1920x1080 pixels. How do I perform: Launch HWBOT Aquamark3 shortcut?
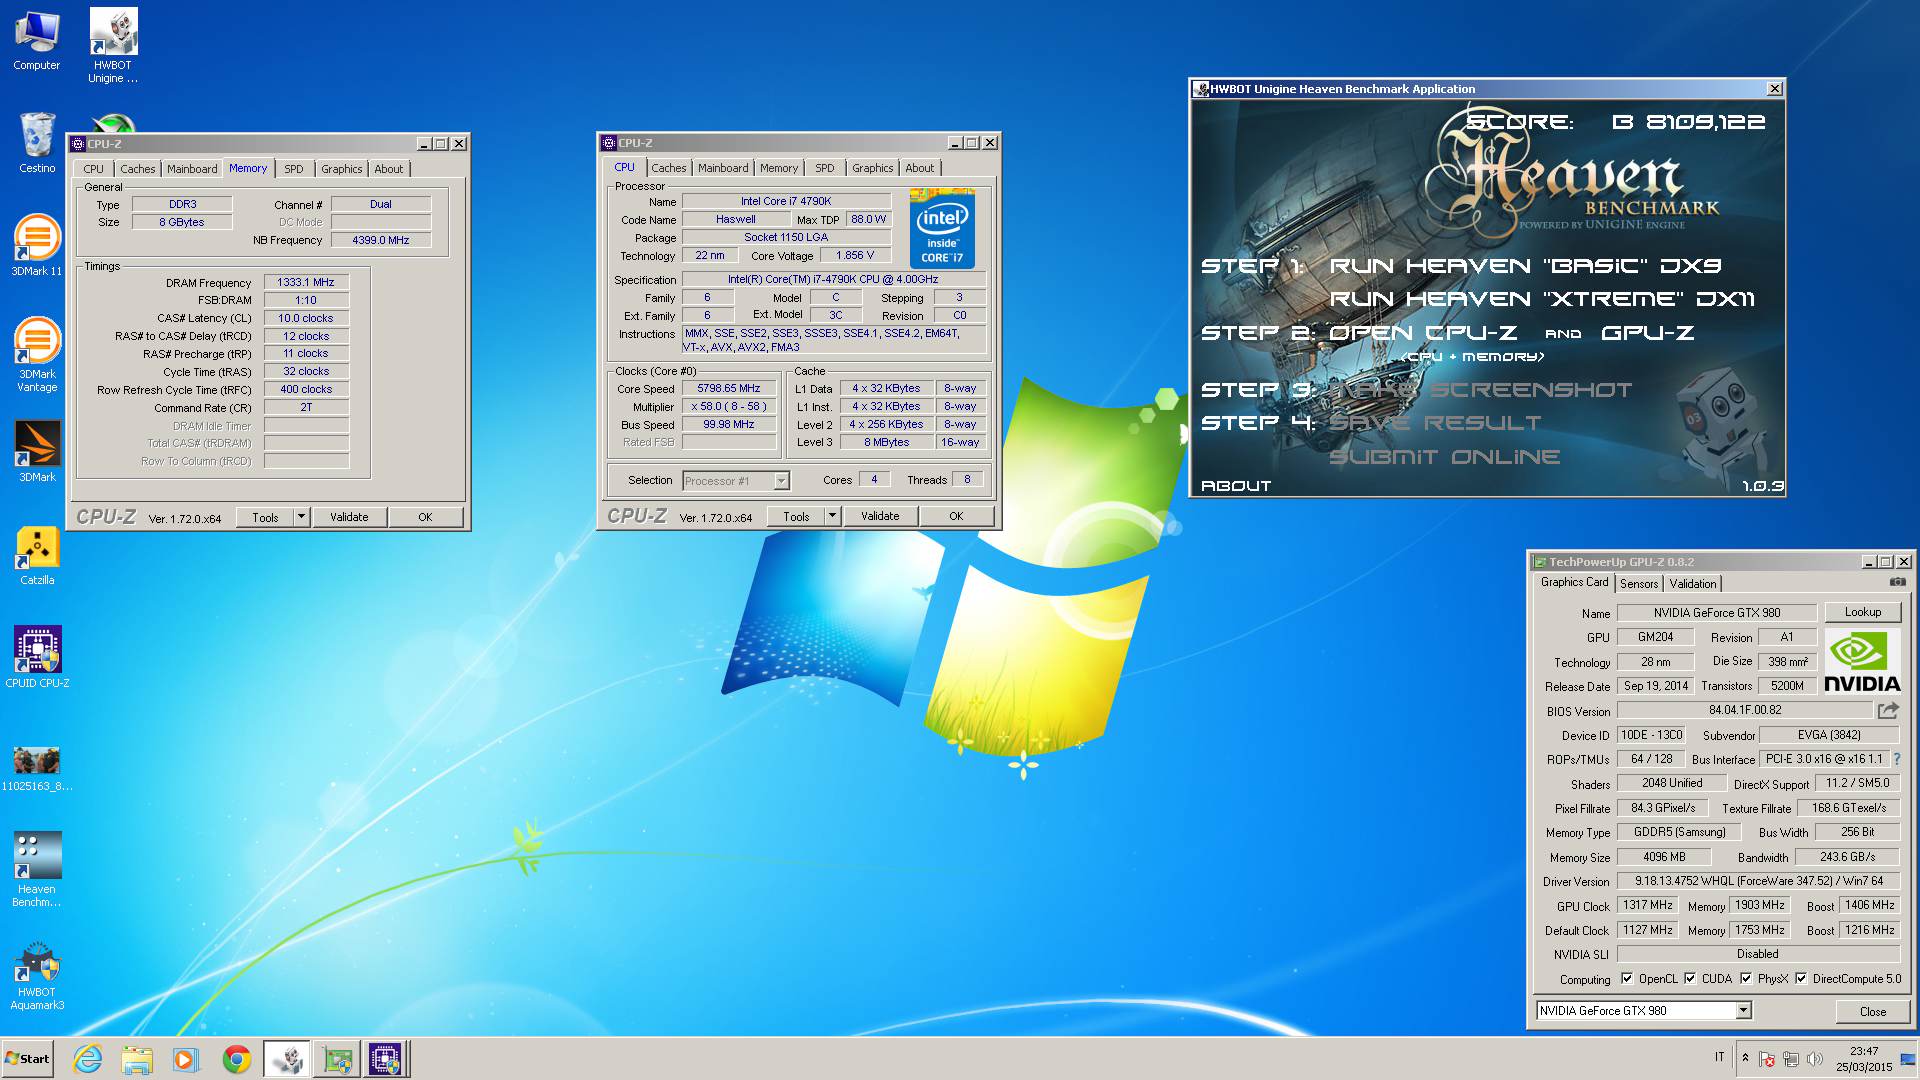coord(37,975)
